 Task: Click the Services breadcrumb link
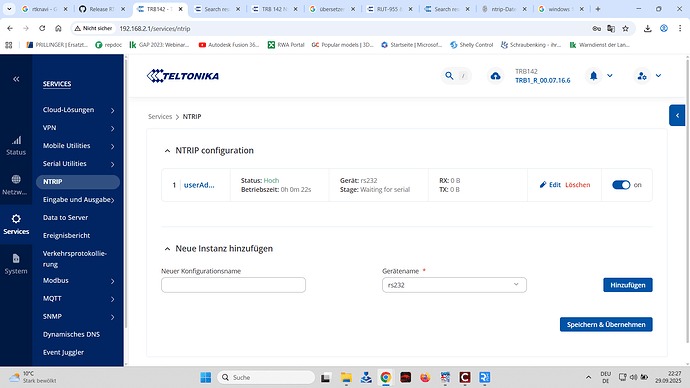pos(160,117)
